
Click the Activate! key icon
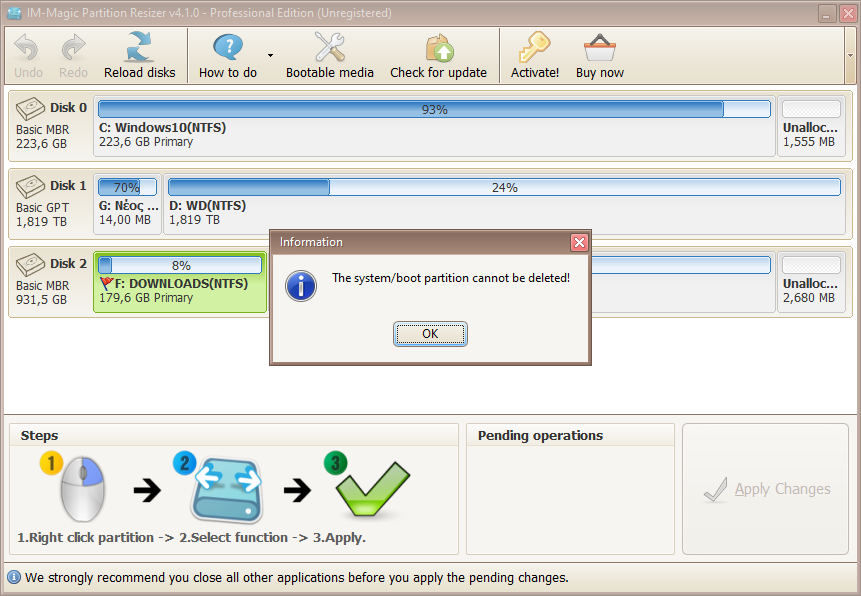coord(534,47)
